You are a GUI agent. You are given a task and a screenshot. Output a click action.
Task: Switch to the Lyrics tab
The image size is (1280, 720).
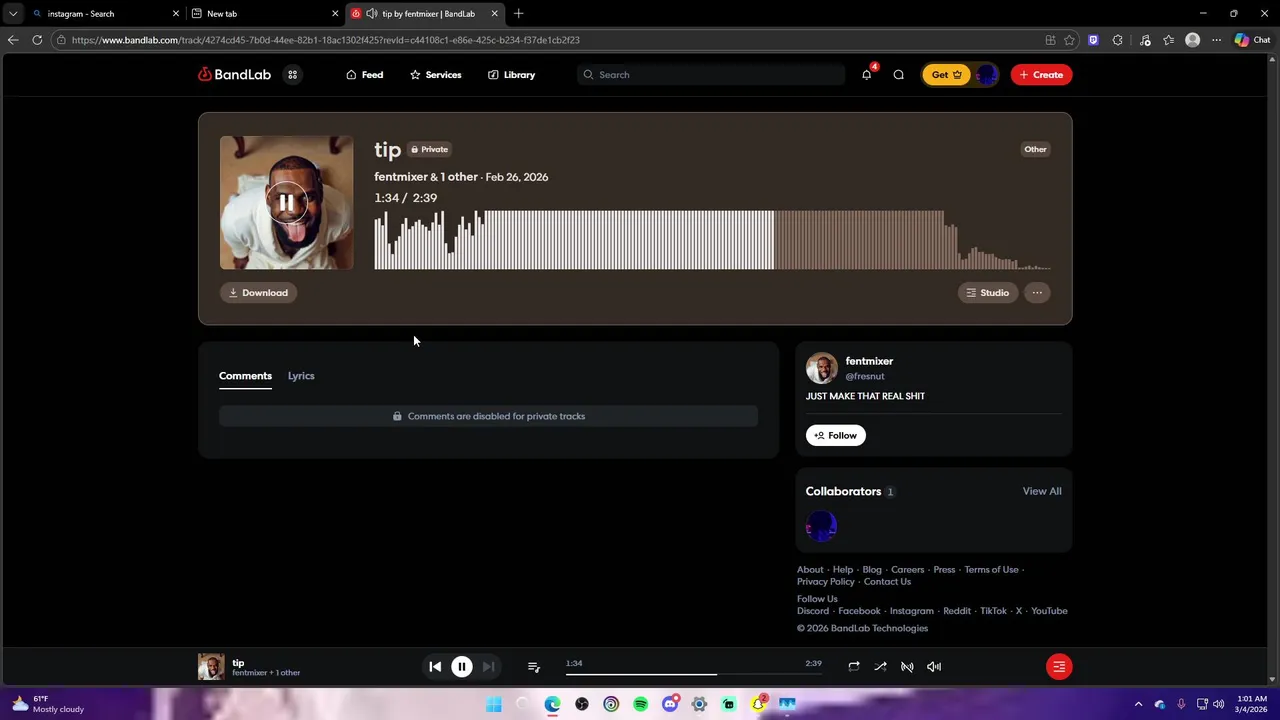click(x=301, y=376)
